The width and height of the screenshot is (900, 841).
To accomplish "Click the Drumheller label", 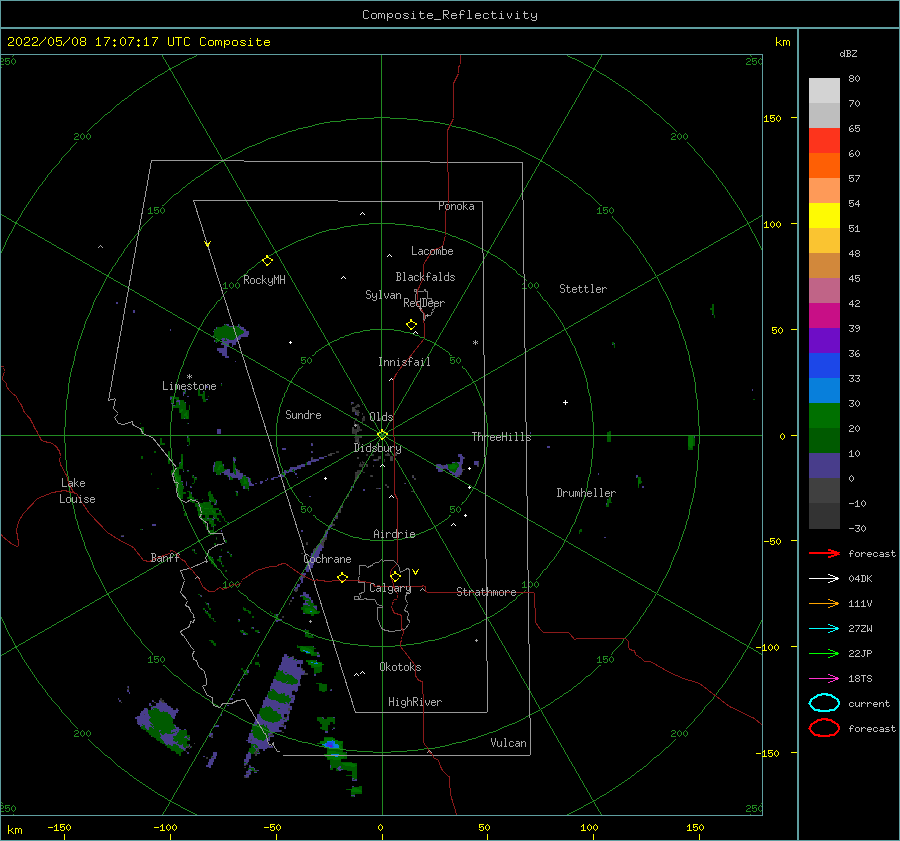I will (x=586, y=493).
